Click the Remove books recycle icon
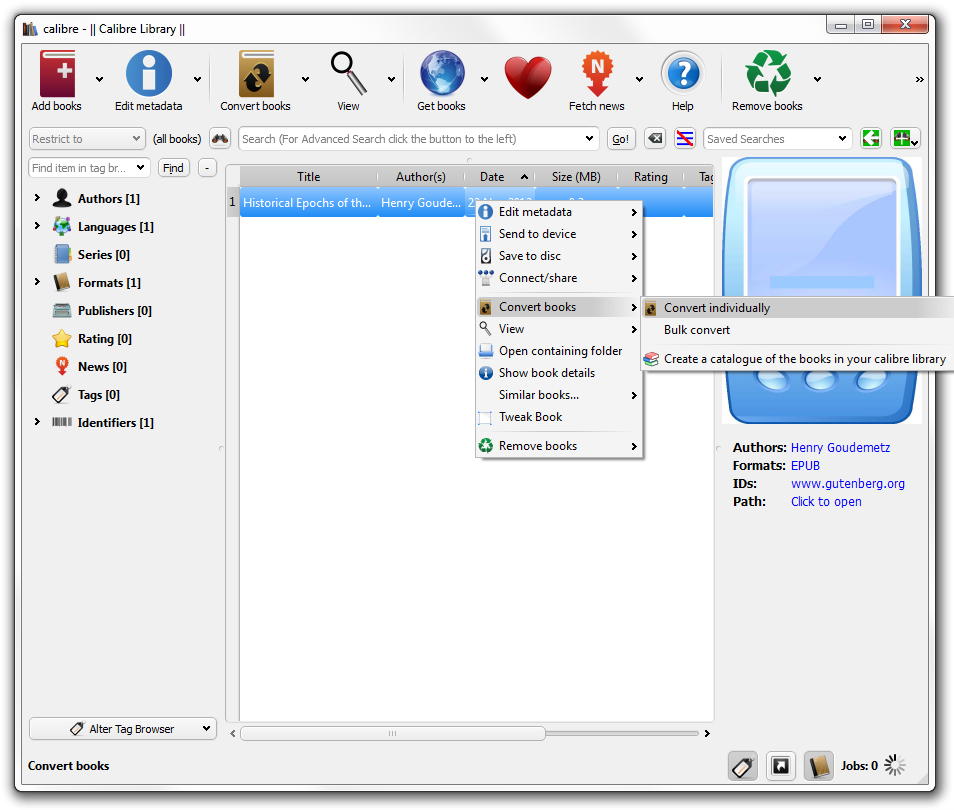Screen dimensions: 954x810 (768, 74)
